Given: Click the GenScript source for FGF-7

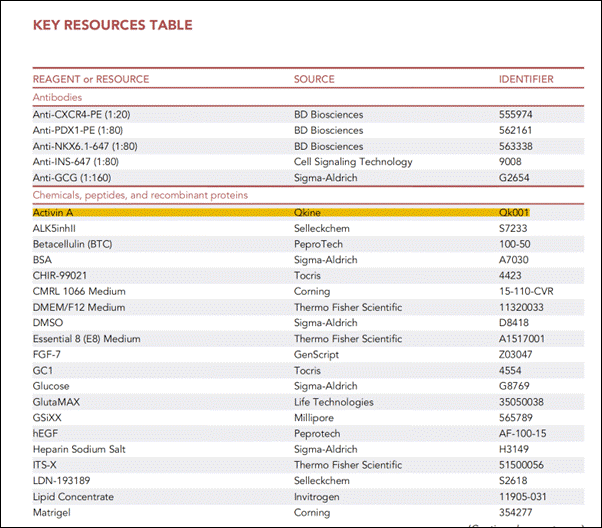Looking at the screenshot, I should point(316,355).
